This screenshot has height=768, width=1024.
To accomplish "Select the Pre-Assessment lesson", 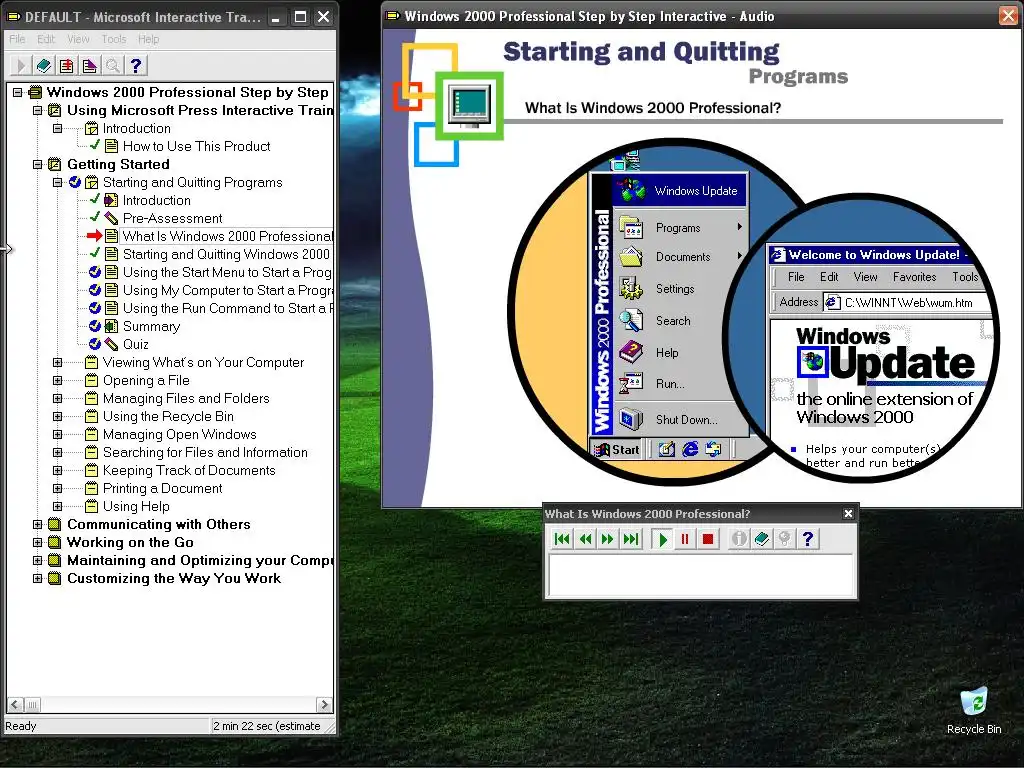I will pyautogui.click(x=172, y=218).
